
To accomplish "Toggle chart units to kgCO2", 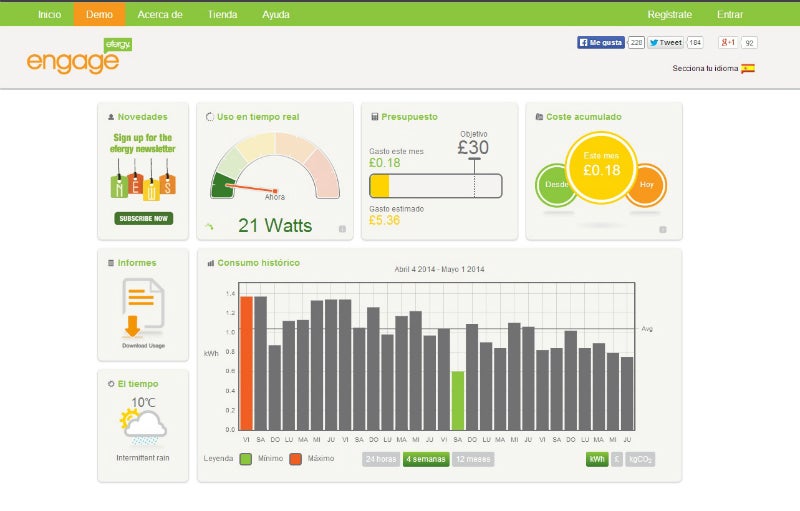I will click(x=641, y=459).
